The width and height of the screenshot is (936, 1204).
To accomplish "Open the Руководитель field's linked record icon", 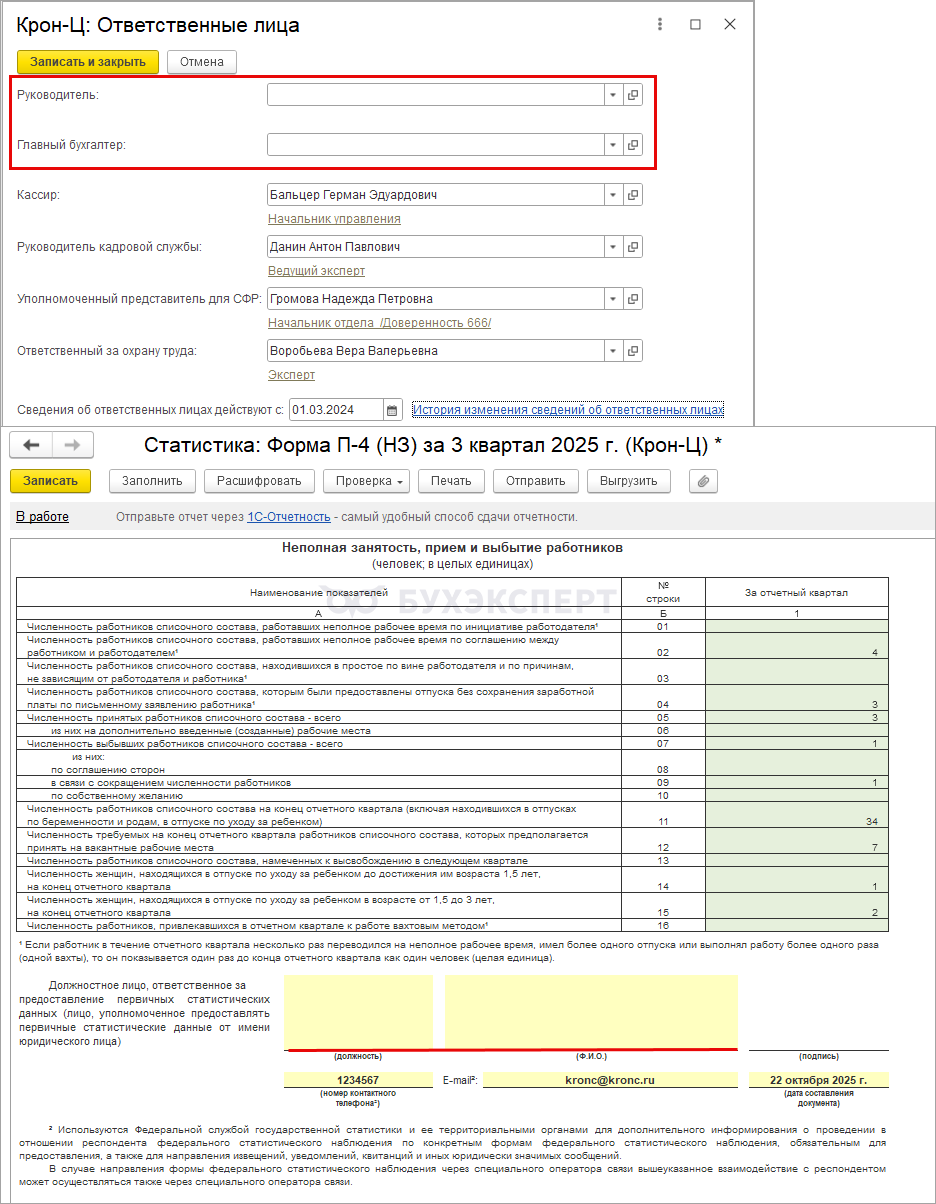I will (x=633, y=95).
